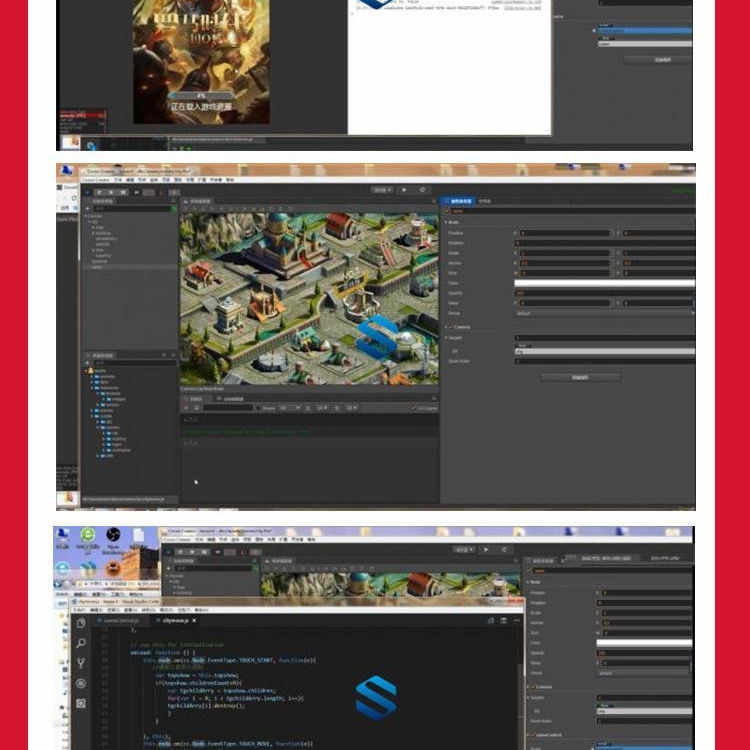Open the Extensions icon in VS Code sidebar
The width and height of the screenshot is (750, 750).
coord(81,703)
